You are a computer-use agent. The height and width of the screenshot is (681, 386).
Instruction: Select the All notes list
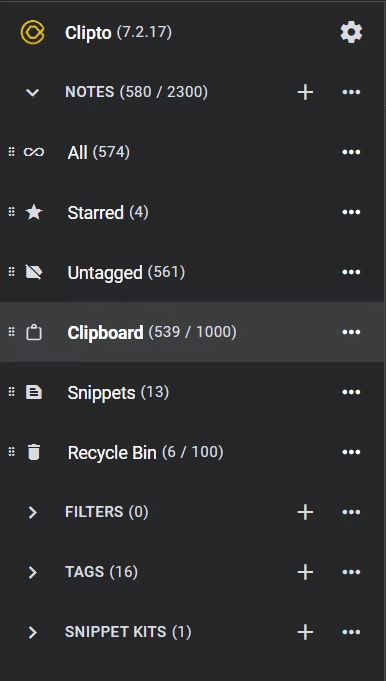coord(192,152)
